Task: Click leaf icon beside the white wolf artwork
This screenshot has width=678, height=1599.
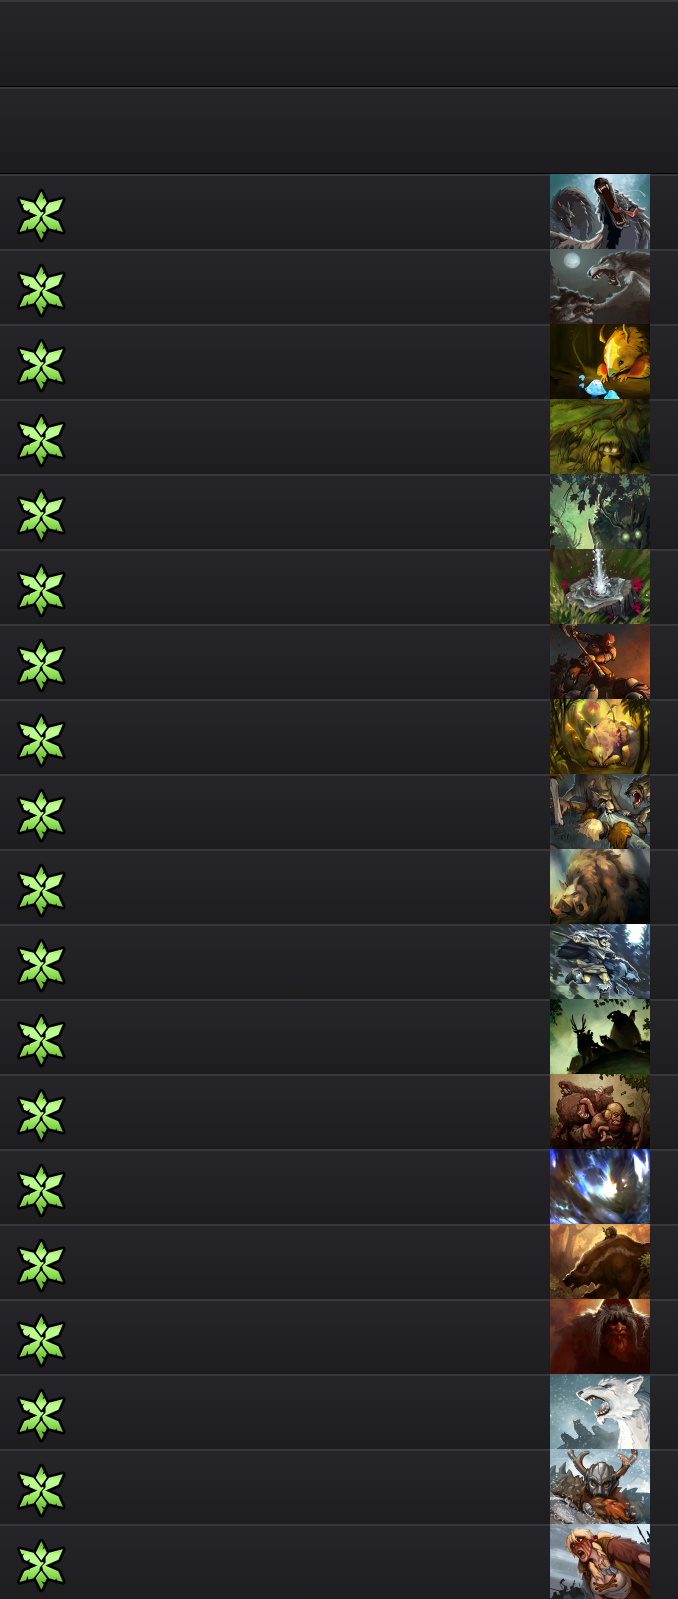Action: point(41,1415)
